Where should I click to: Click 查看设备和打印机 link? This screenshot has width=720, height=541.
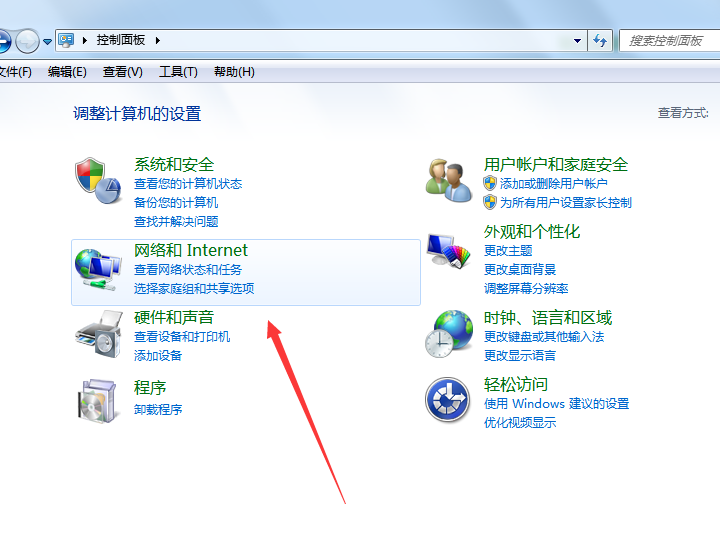pyautogui.click(x=182, y=337)
